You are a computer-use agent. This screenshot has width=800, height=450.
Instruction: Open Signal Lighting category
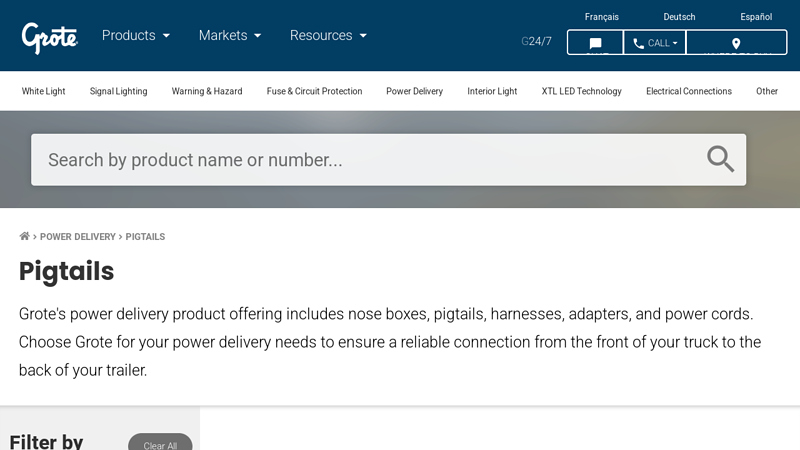coord(118,91)
